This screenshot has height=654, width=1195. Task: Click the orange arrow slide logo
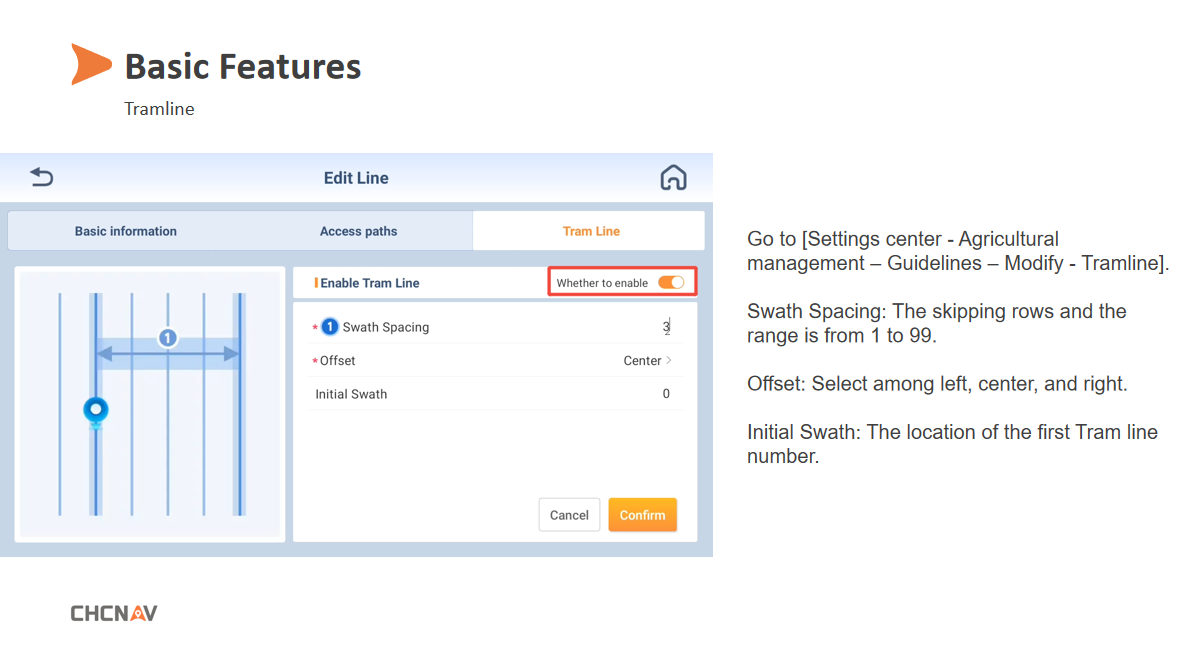click(x=90, y=64)
